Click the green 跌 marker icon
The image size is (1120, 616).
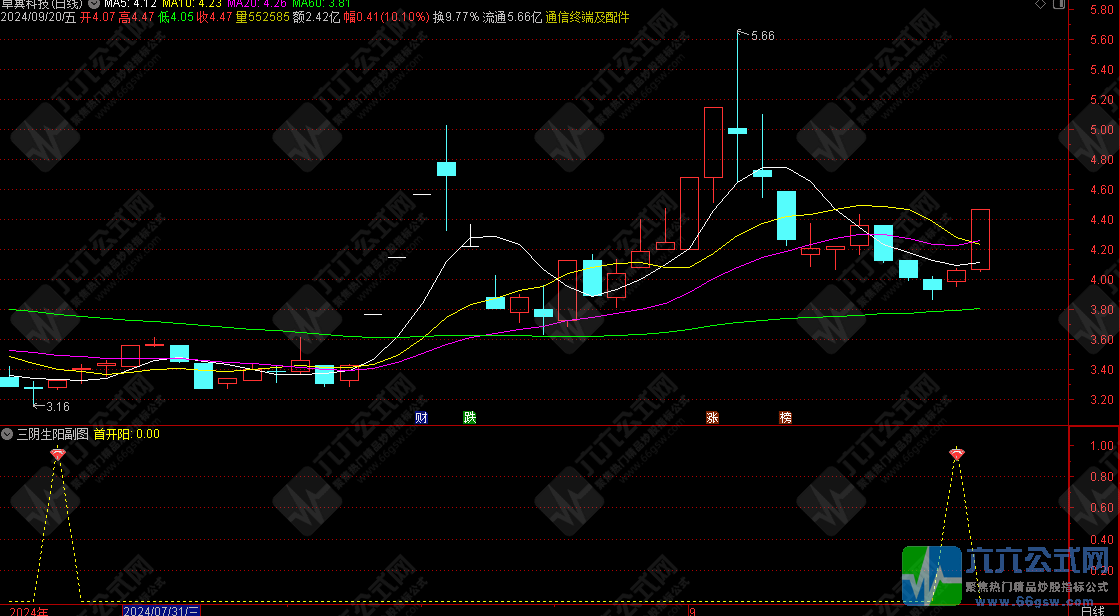(x=469, y=417)
